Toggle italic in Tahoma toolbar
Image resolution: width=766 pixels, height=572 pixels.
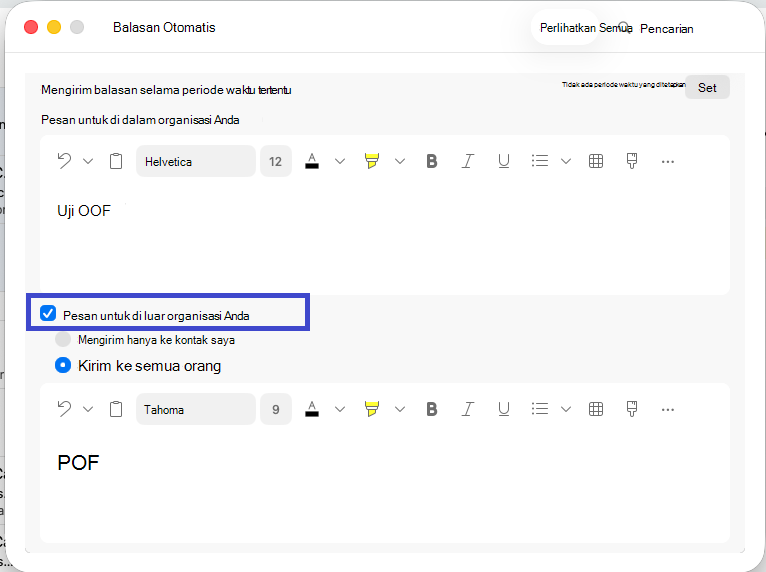468,409
